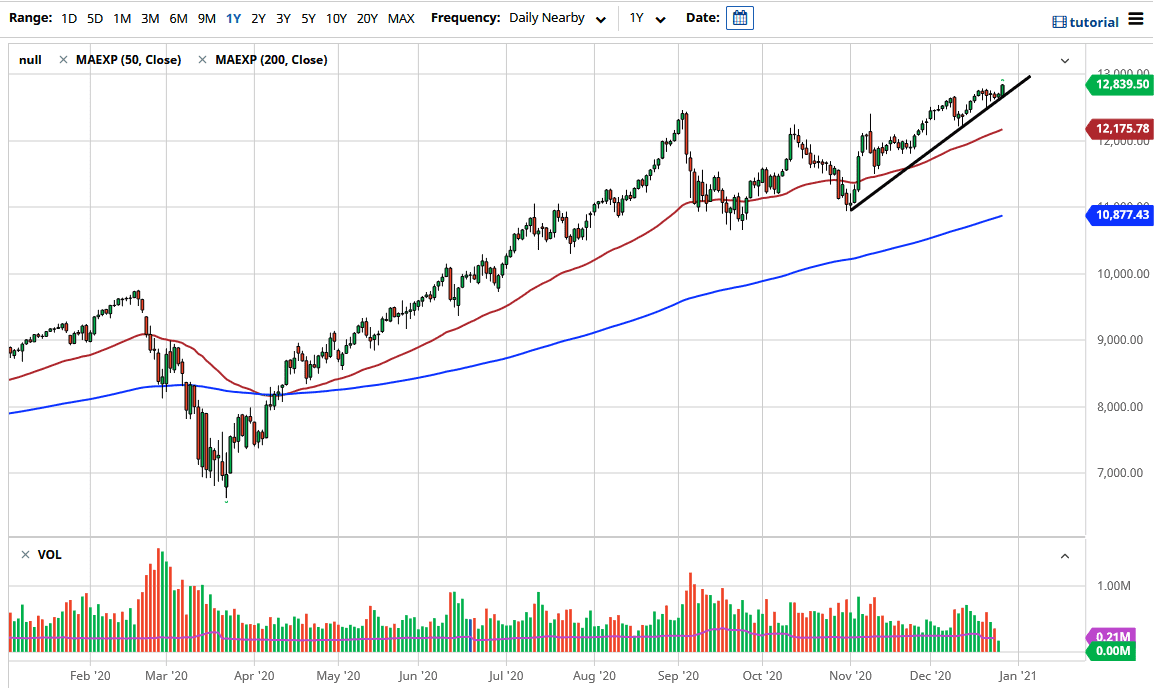Select the 6M range

coord(178,18)
